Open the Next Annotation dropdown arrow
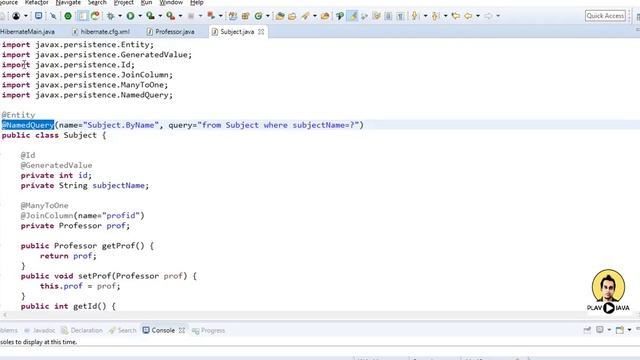640x360 pixels. (x=425, y=16)
